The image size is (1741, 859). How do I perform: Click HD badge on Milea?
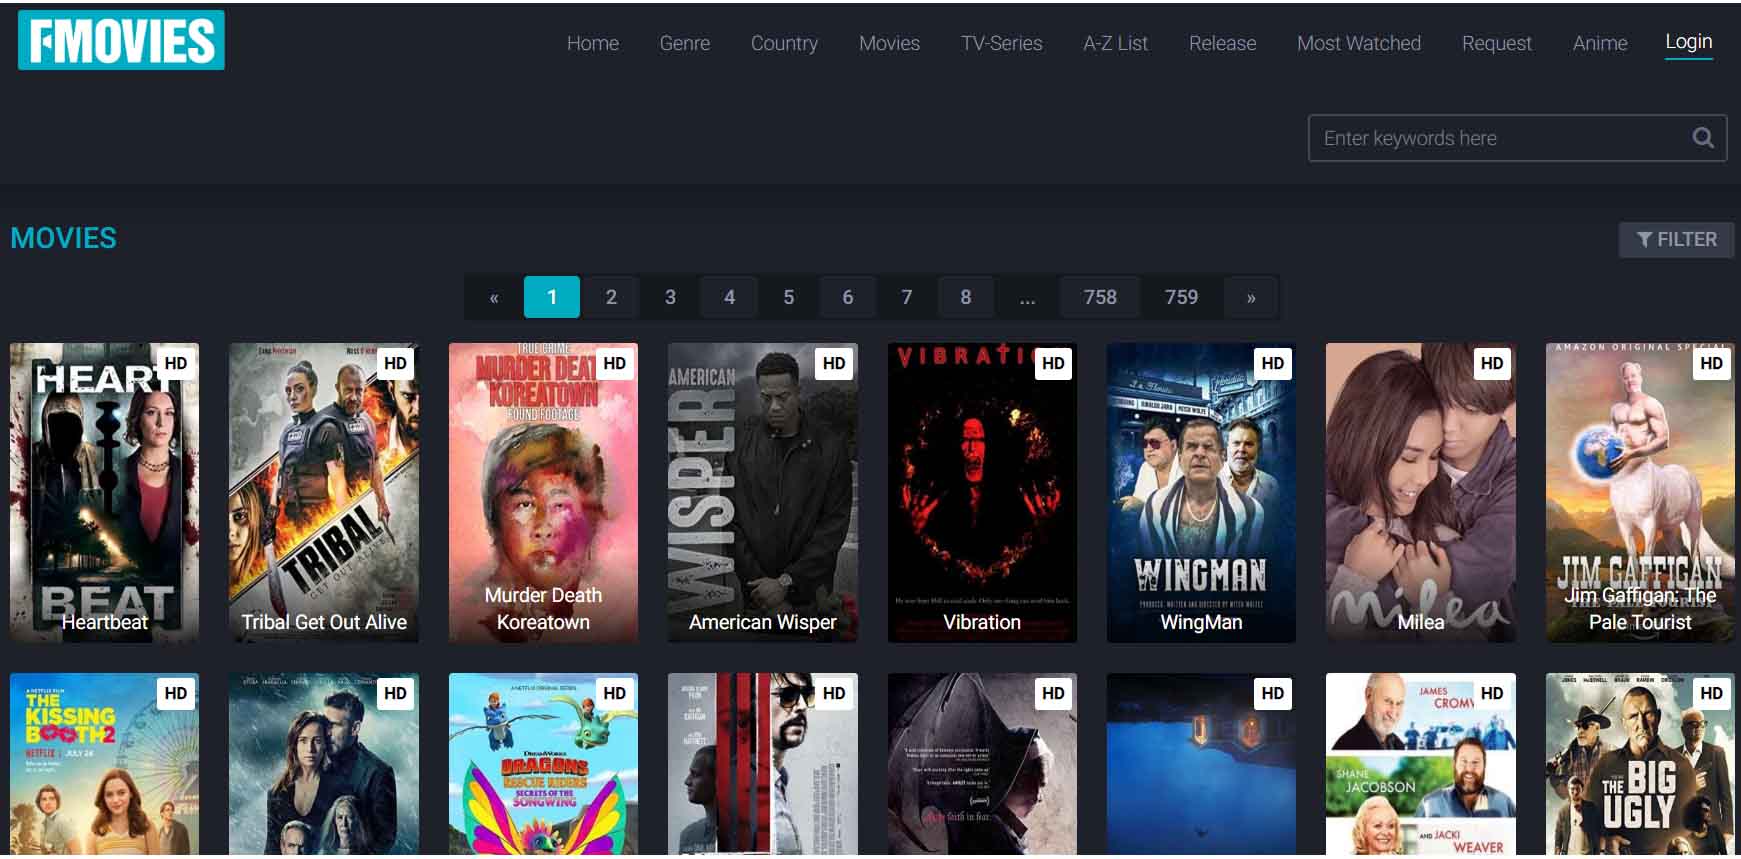(1491, 363)
